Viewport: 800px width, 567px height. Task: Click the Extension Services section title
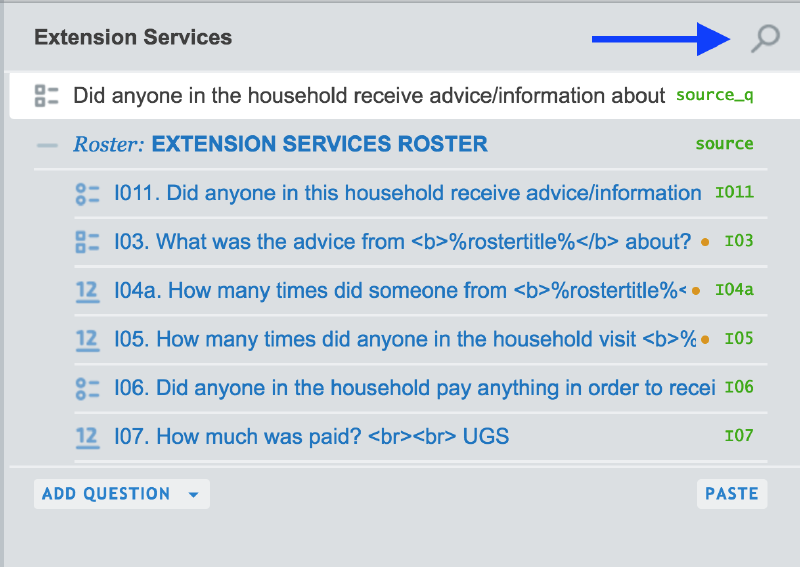(x=133, y=38)
